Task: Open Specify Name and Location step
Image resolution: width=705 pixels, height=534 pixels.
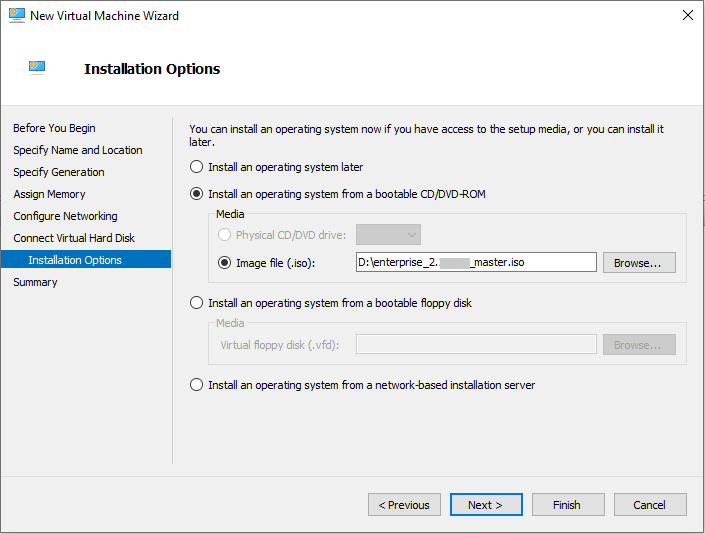Action: click(x=77, y=150)
